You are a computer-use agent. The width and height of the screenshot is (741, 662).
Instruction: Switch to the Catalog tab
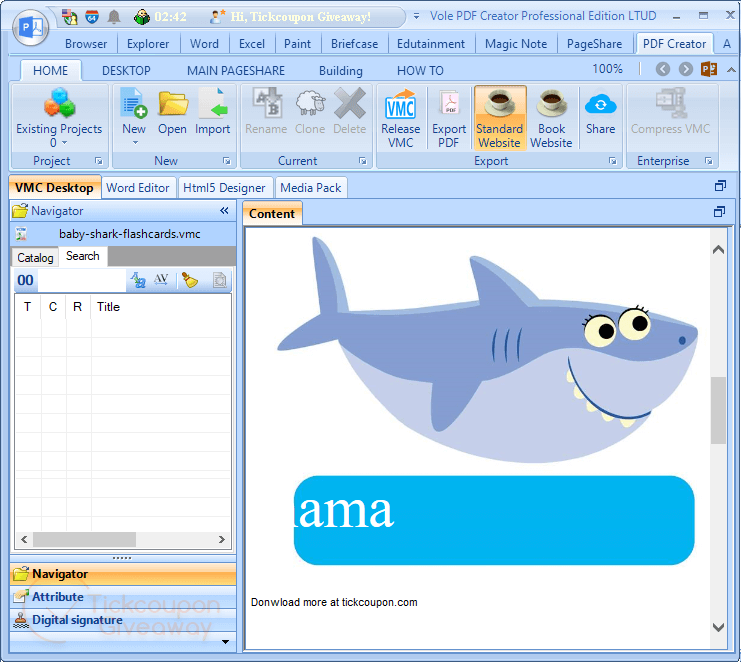point(35,258)
